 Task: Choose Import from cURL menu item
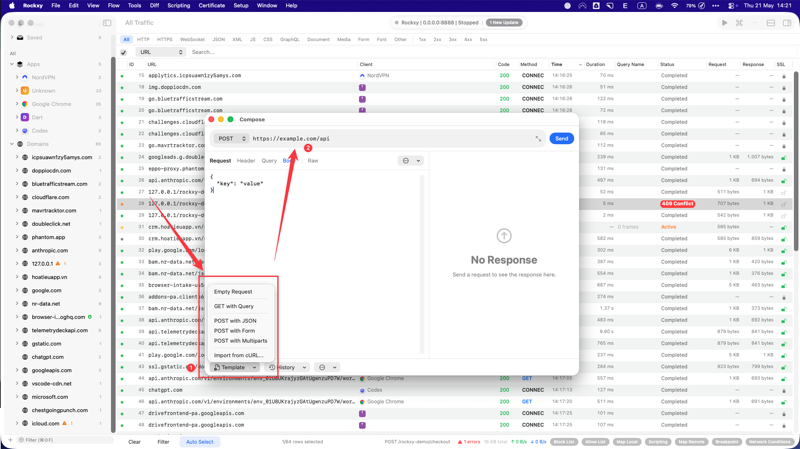point(238,355)
